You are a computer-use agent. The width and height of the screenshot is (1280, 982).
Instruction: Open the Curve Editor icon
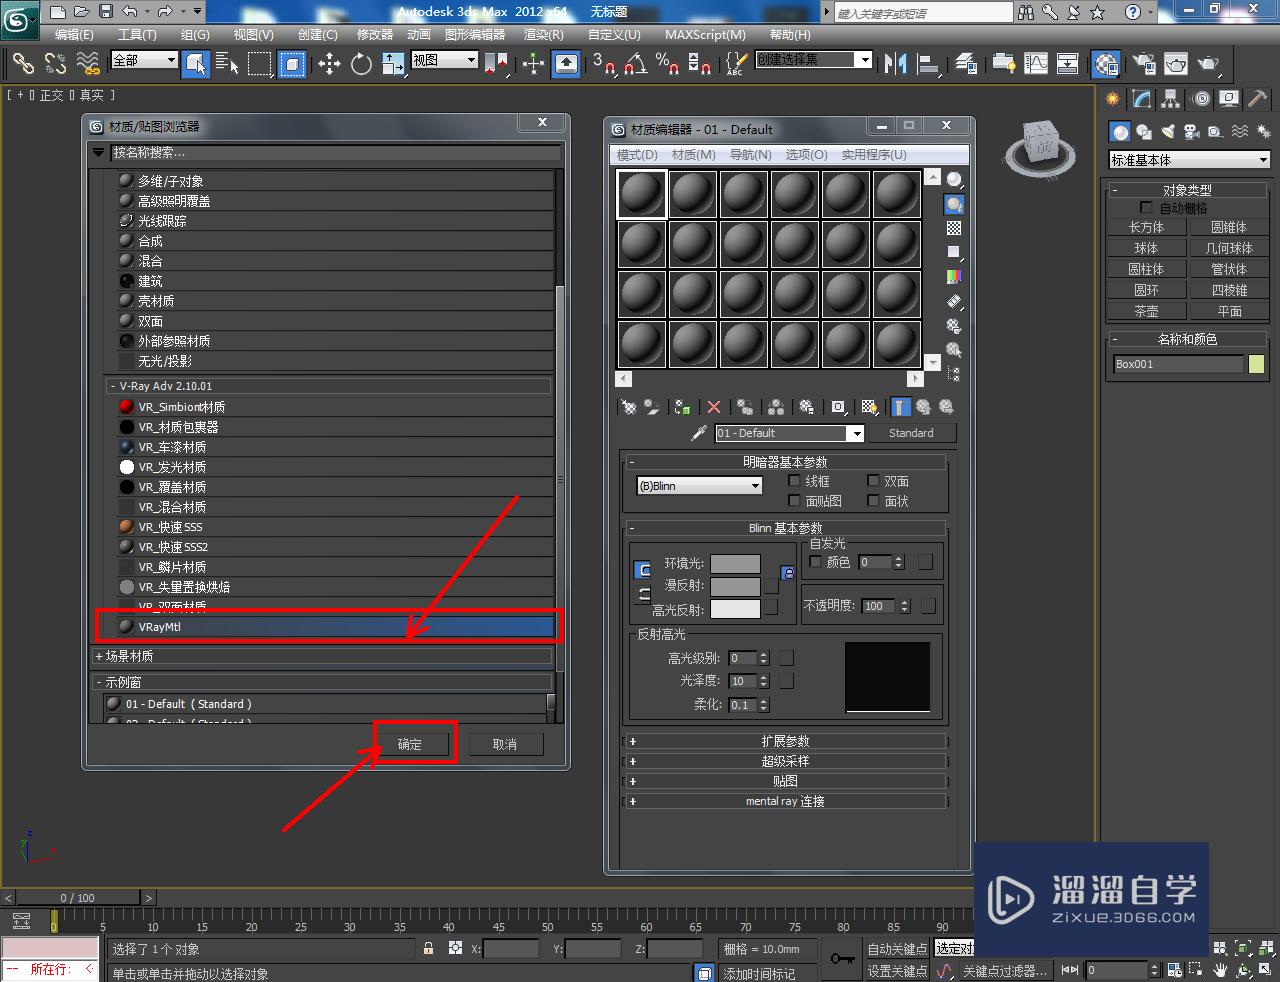point(1036,64)
